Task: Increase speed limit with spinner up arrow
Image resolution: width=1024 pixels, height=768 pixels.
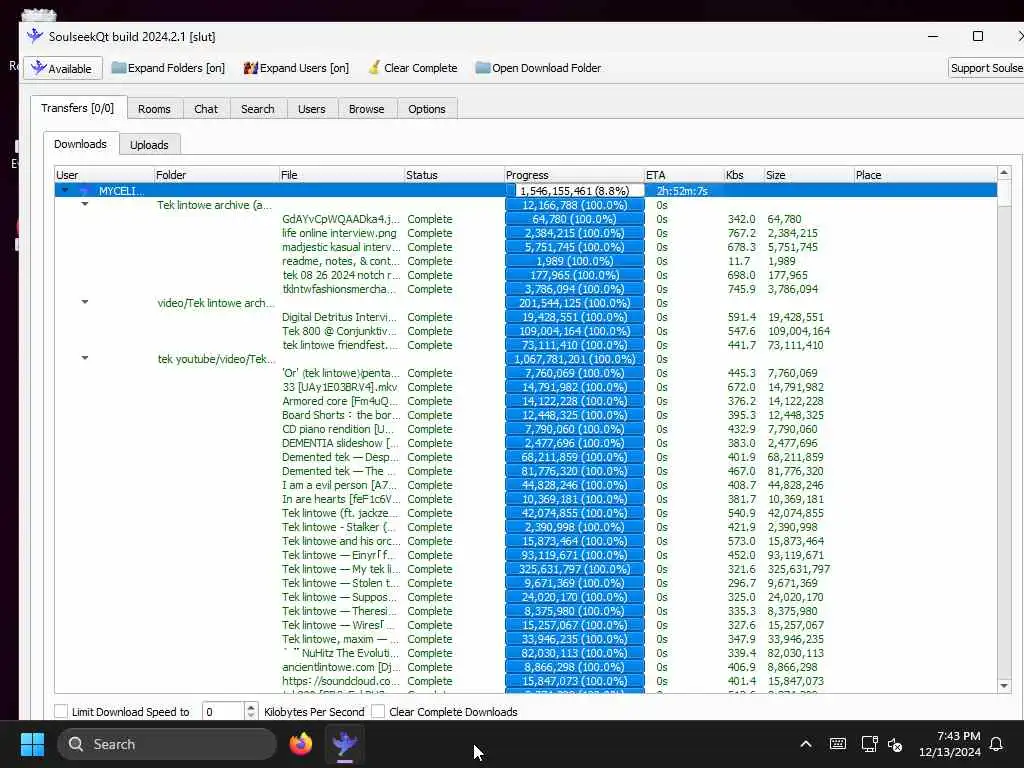Action: click(x=251, y=707)
